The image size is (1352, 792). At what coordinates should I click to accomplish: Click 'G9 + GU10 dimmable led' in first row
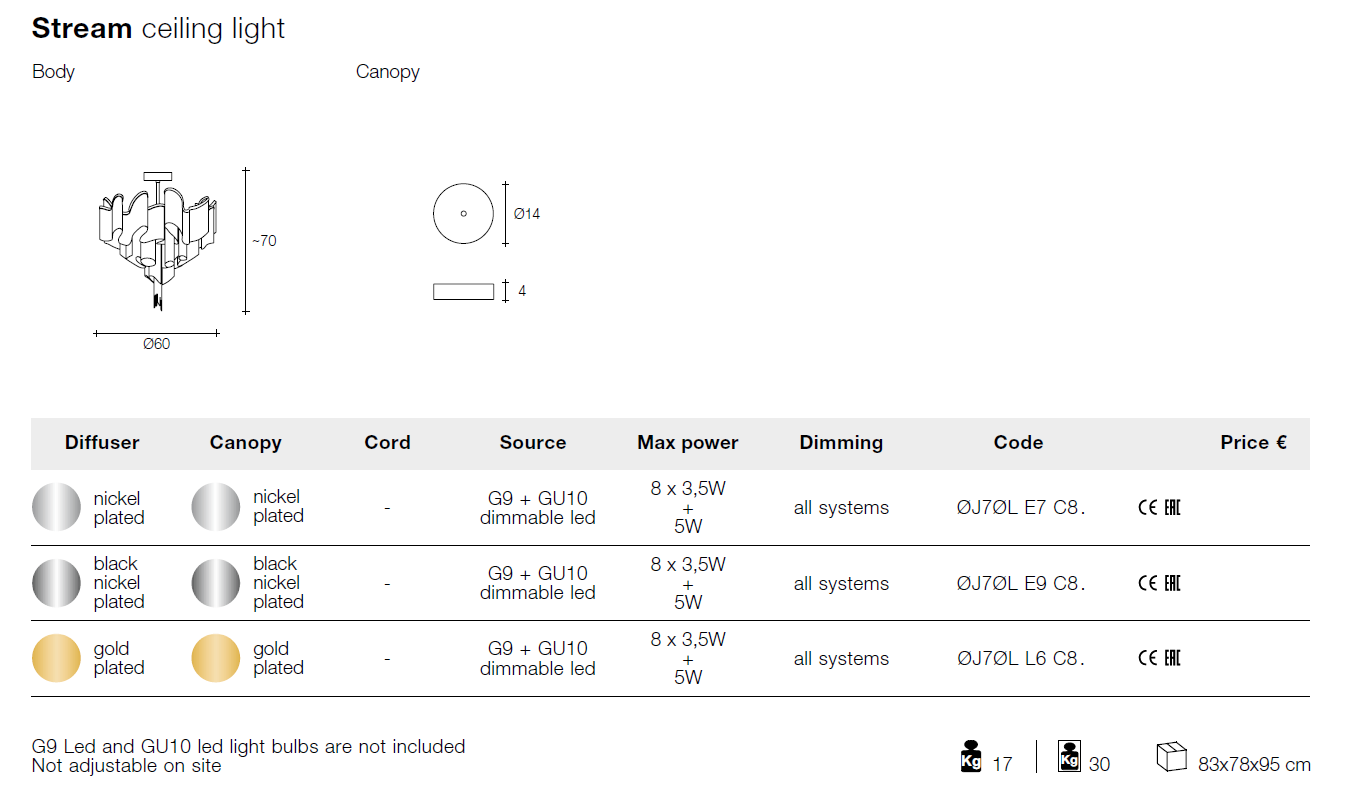pyautogui.click(x=538, y=508)
